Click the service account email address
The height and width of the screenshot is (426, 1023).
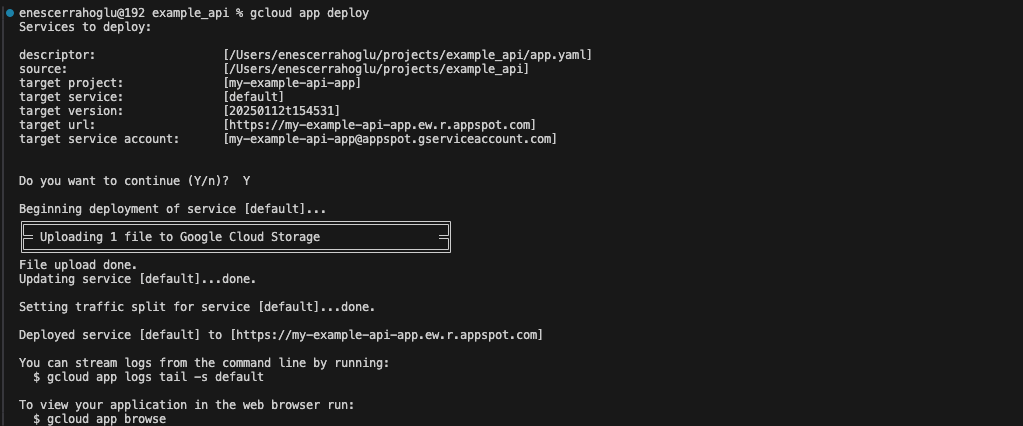pyautogui.click(x=390, y=139)
